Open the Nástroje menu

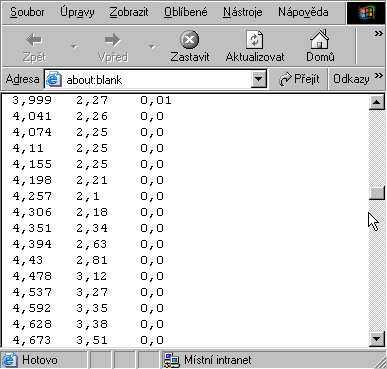(x=243, y=12)
